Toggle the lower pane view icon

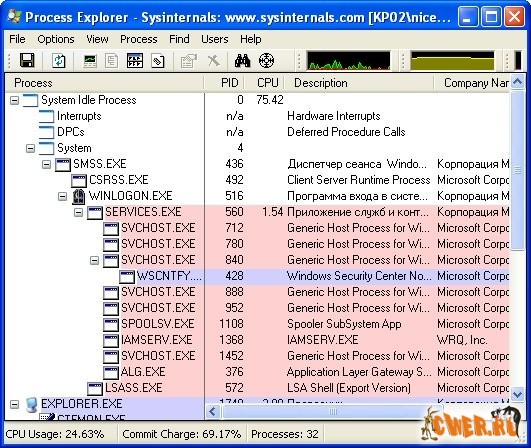[134, 61]
